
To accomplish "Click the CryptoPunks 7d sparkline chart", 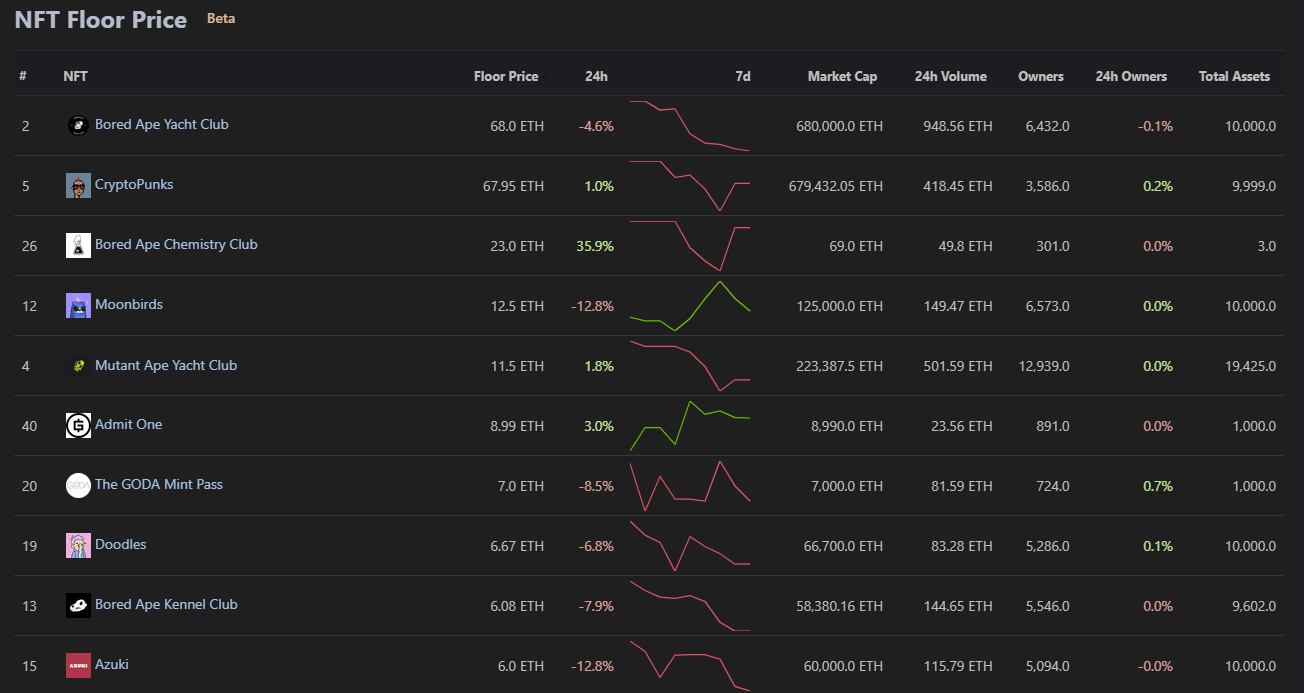I will (x=690, y=186).
